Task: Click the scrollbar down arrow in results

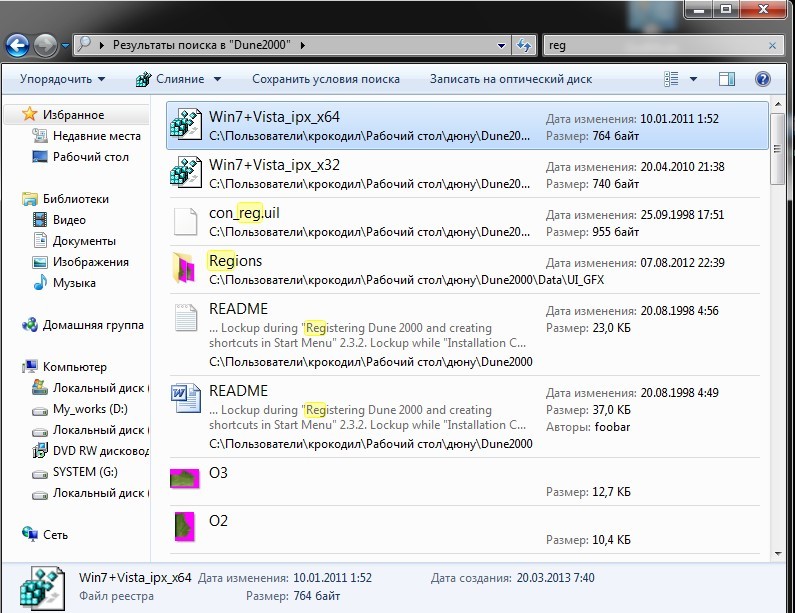Action: 778,554
